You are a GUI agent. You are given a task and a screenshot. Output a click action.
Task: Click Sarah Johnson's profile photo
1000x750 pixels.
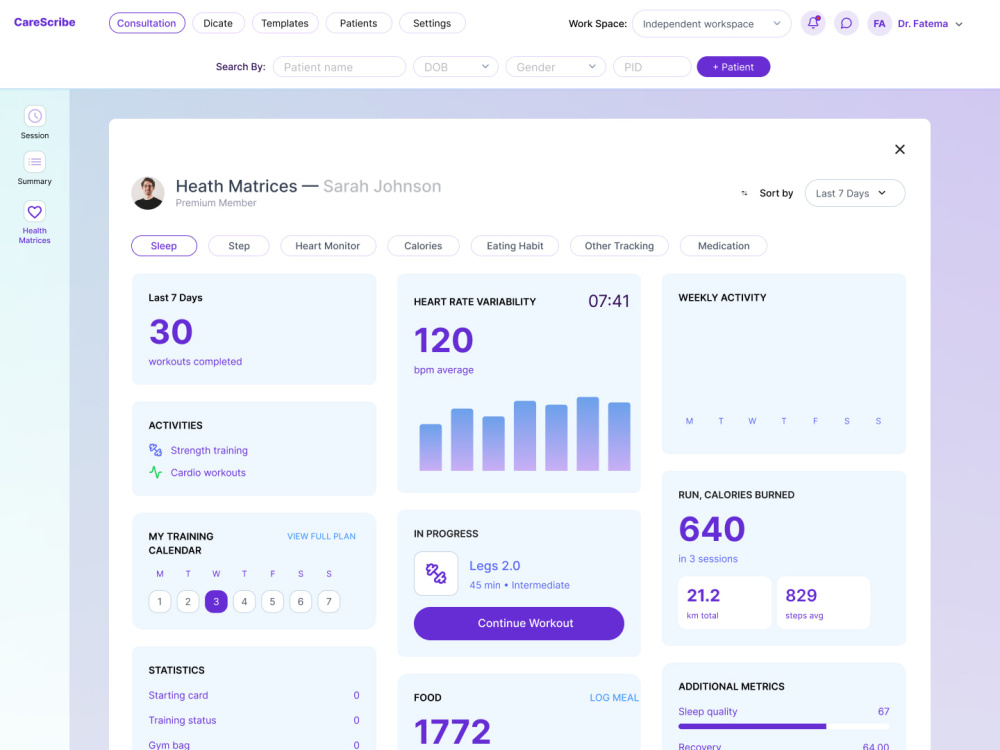148,193
